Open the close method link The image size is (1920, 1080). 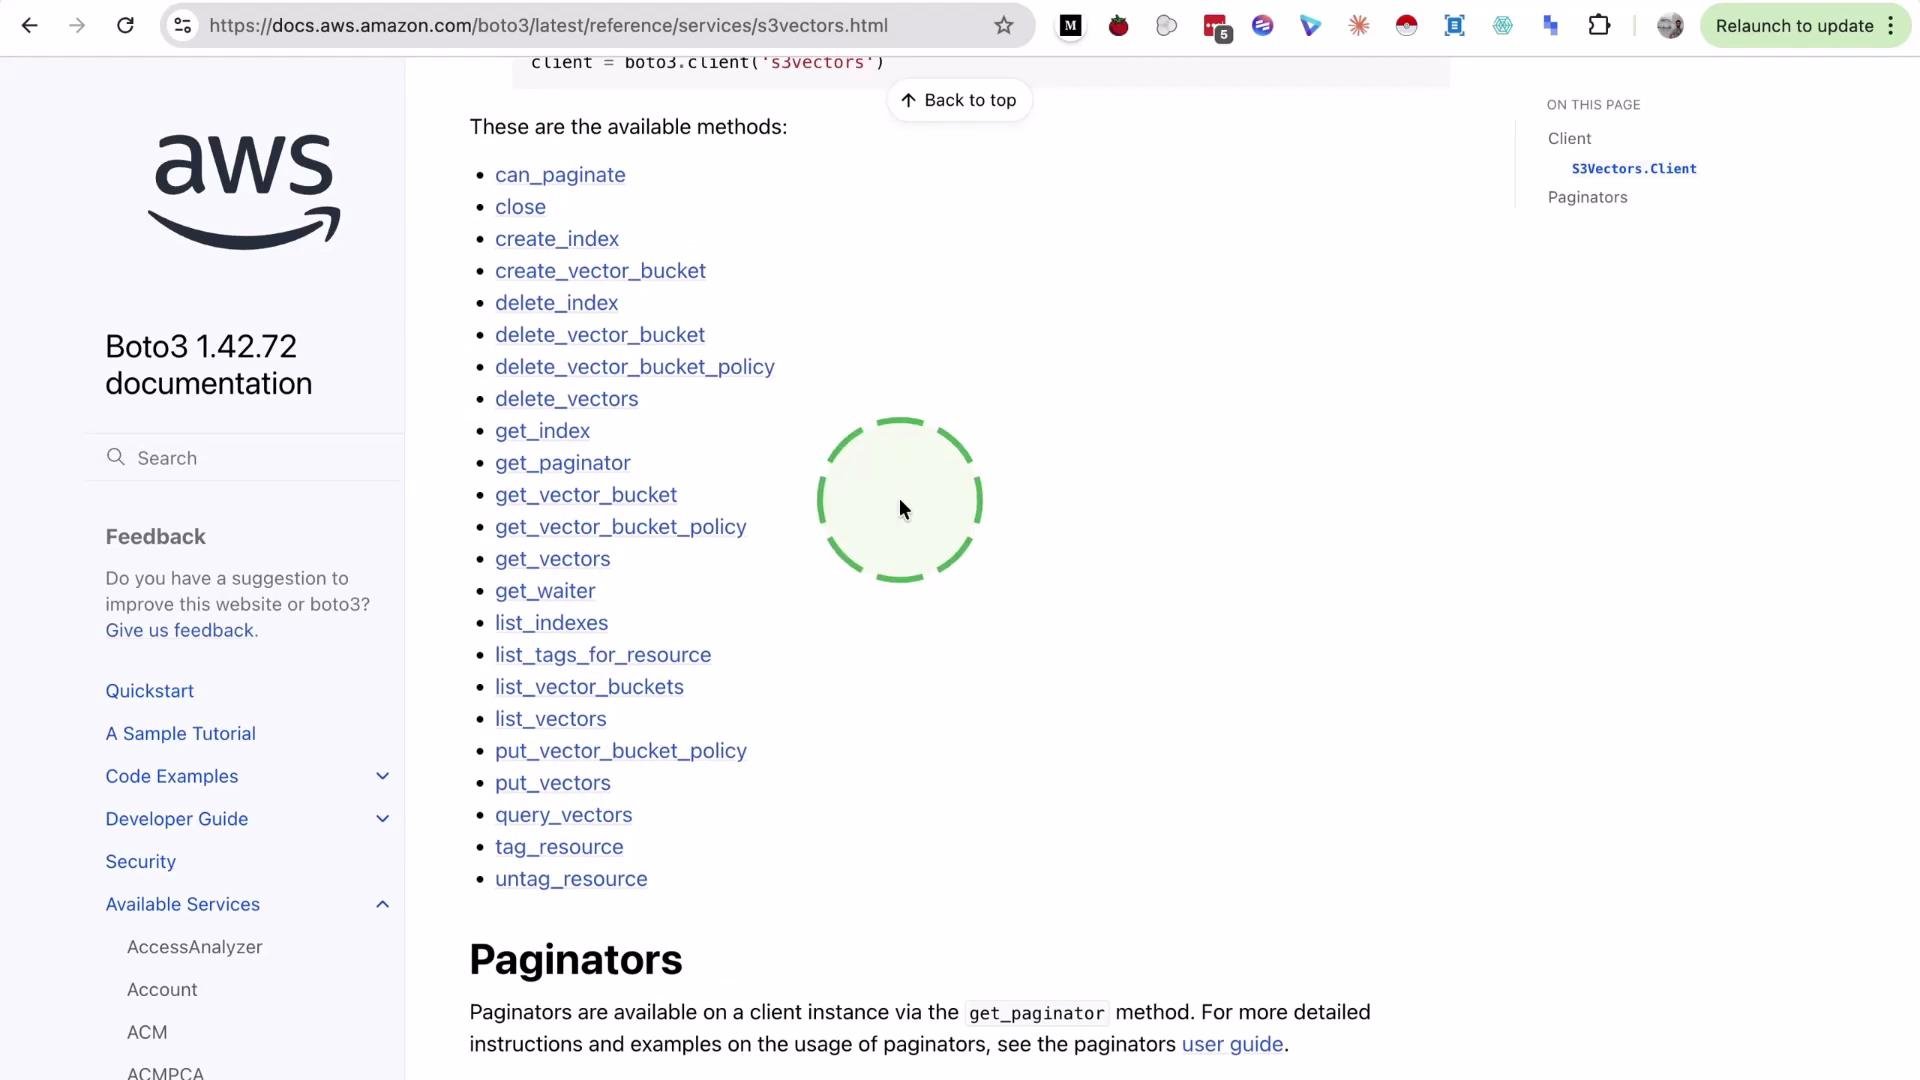pyautogui.click(x=520, y=207)
